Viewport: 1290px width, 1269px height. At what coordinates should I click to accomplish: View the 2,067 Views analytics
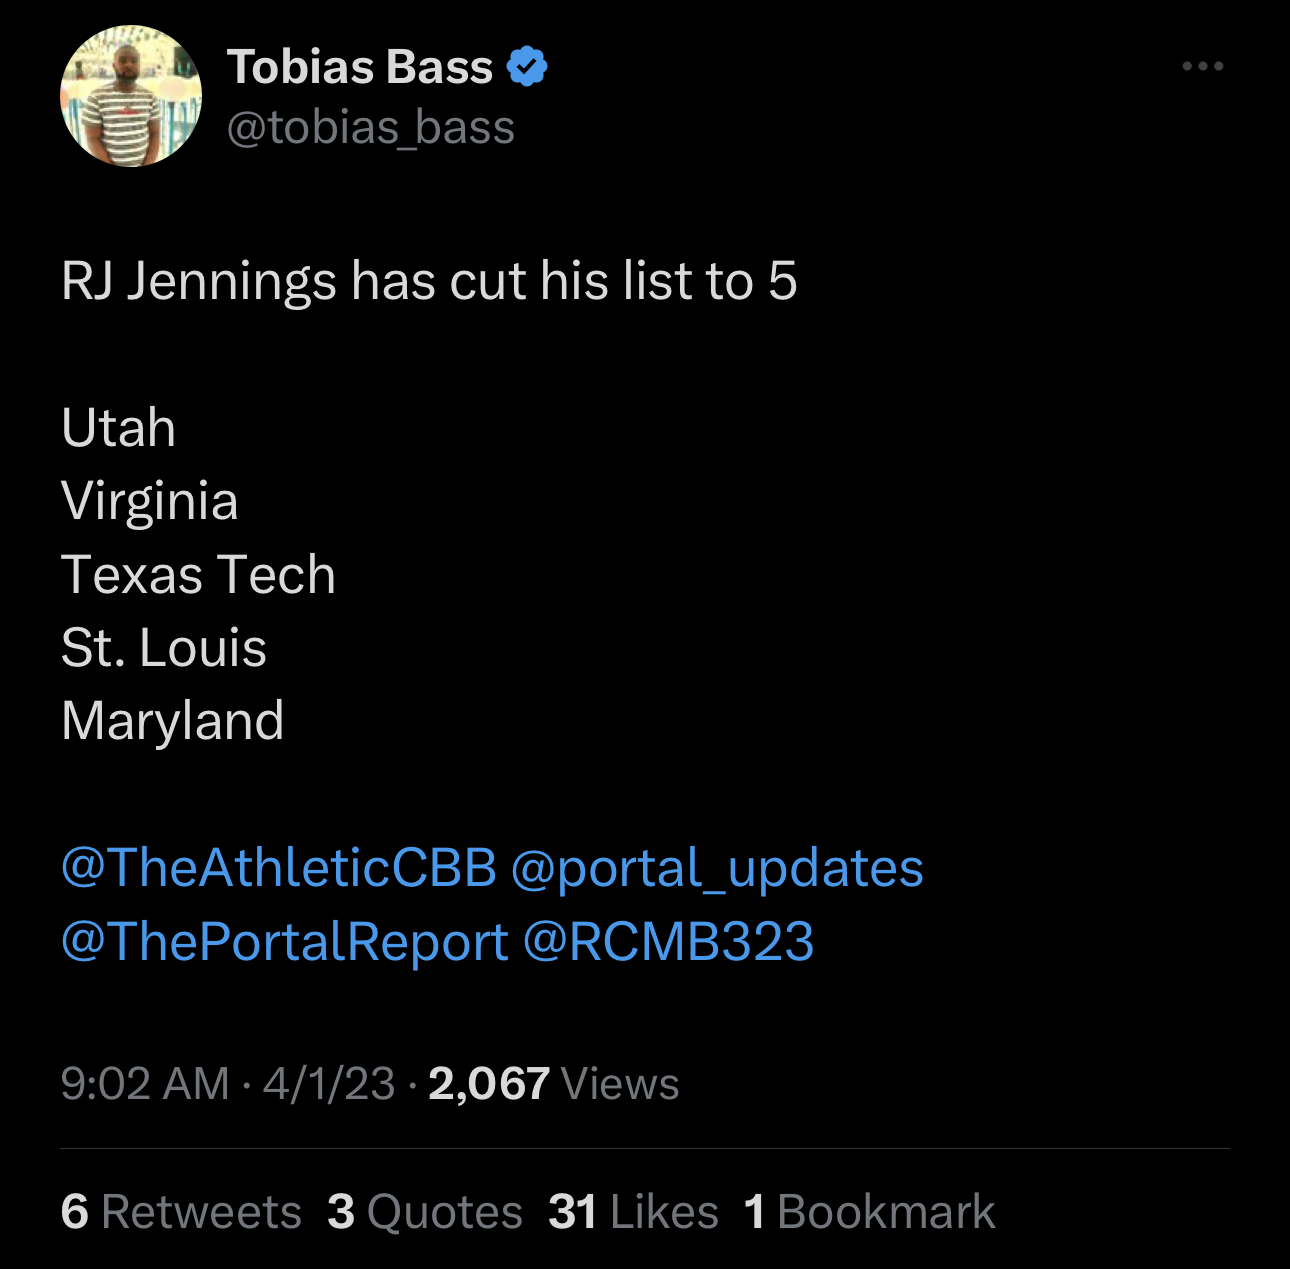554,1084
